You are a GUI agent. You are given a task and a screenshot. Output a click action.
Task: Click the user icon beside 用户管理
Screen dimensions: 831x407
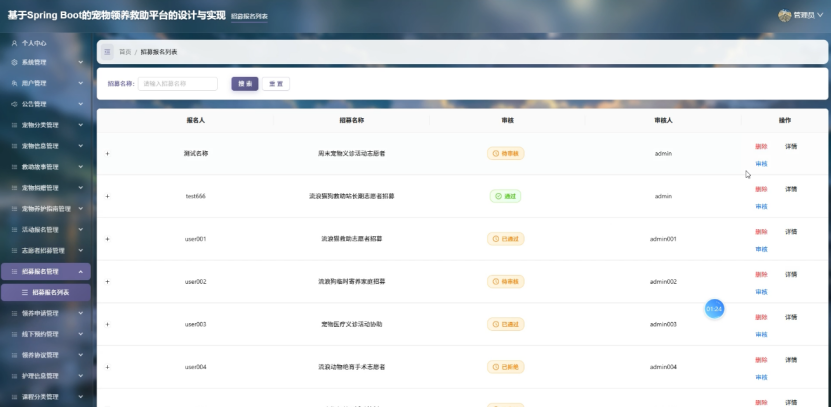tap(14, 83)
